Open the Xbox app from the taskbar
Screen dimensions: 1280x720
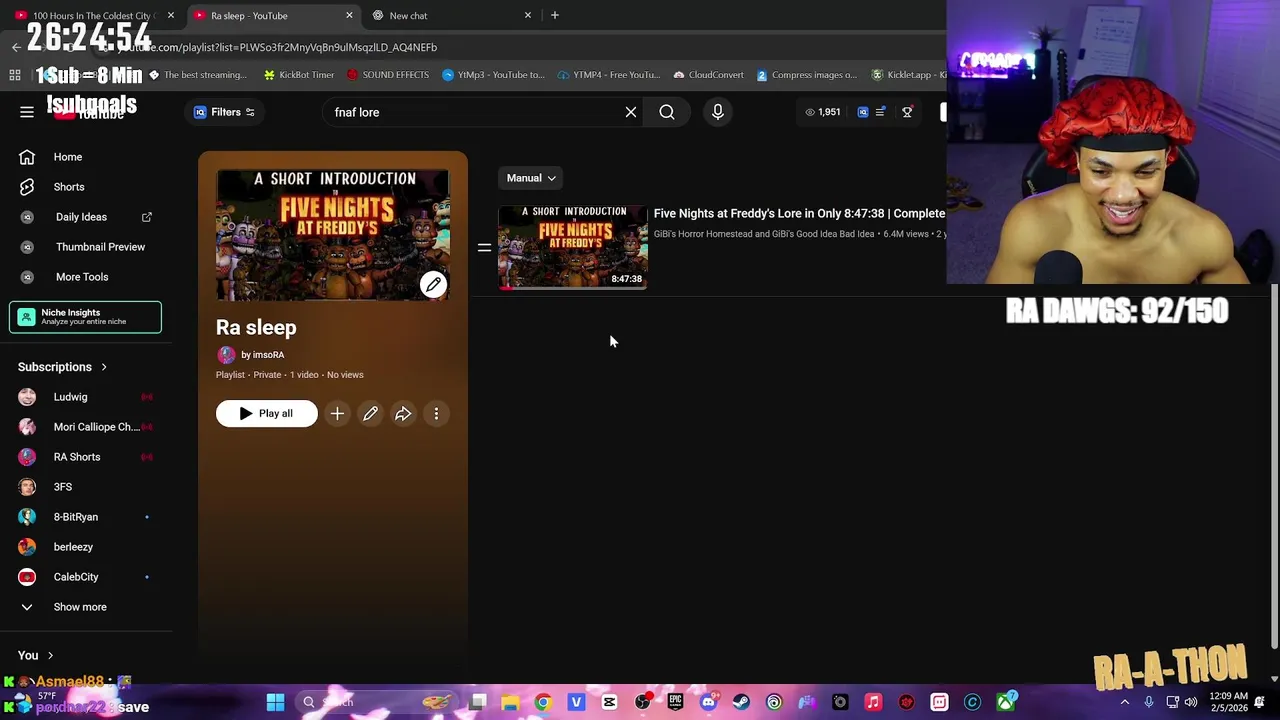(1006, 702)
